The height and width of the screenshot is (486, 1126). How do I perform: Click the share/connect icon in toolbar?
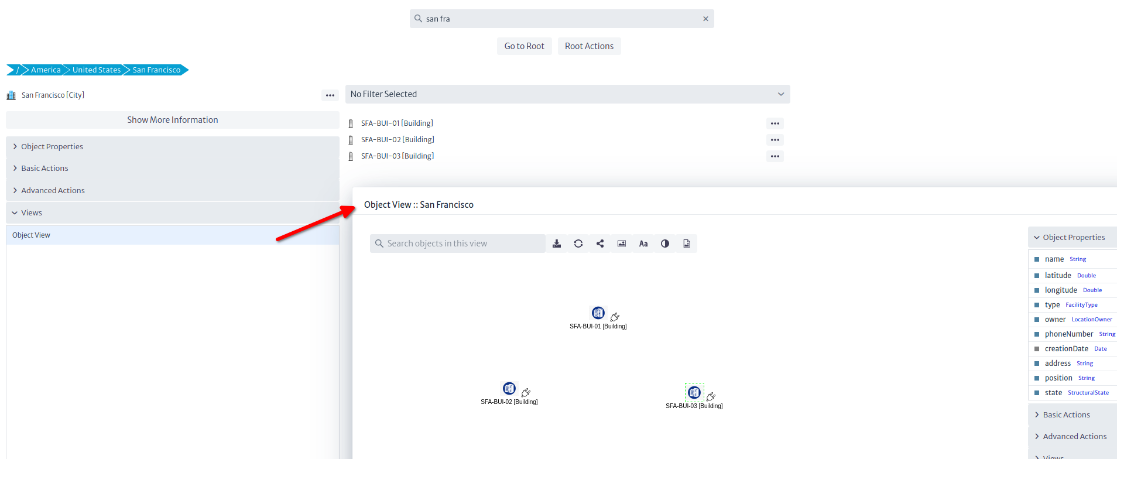(600, 243)
